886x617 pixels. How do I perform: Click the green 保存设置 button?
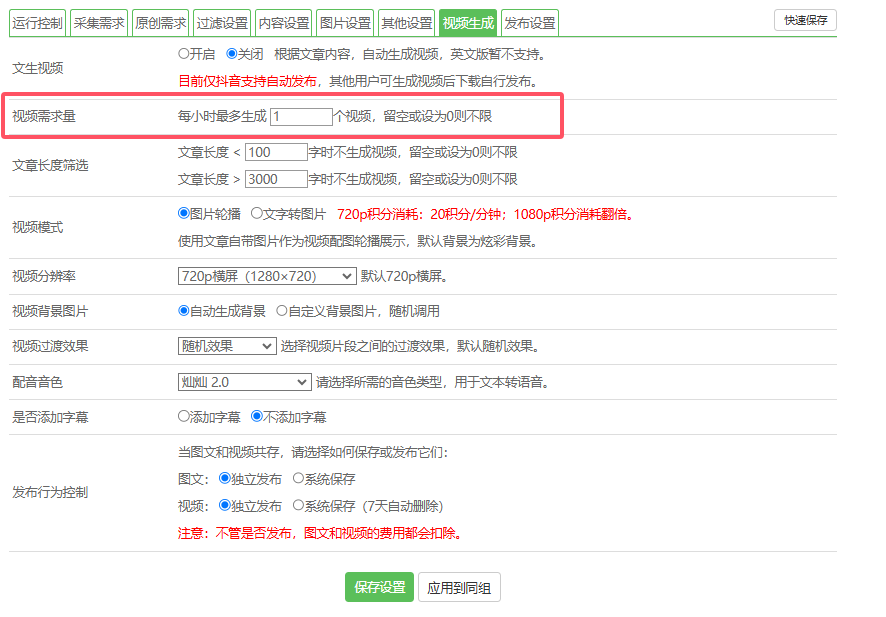pos(379,588)
